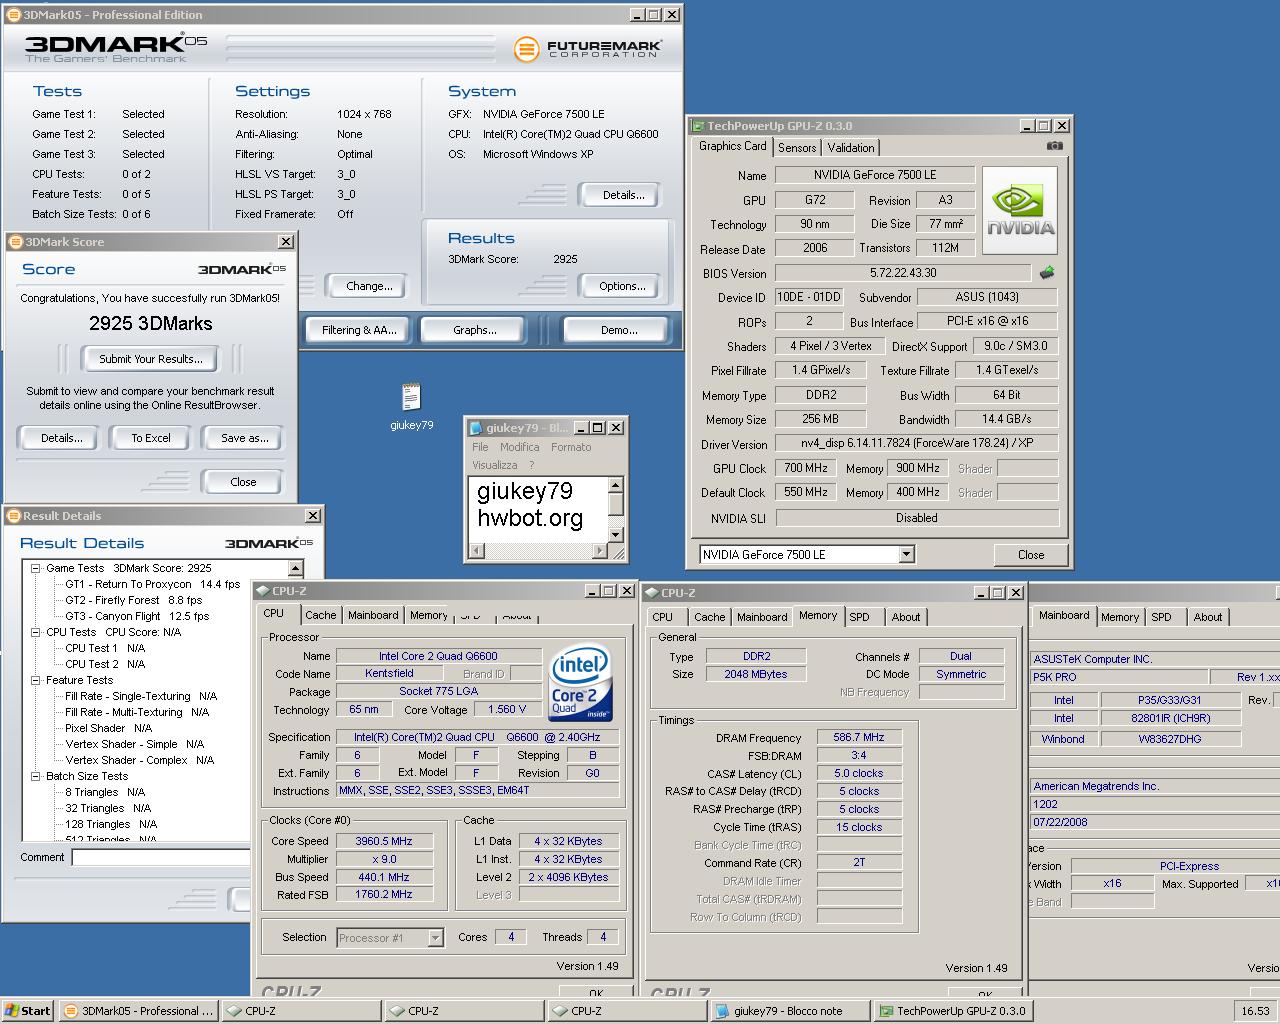This screenshot has width=1280, height=1024.
Task: Click the BIOS Version 5.72.22.43.30 field
Action: [903, 273]
